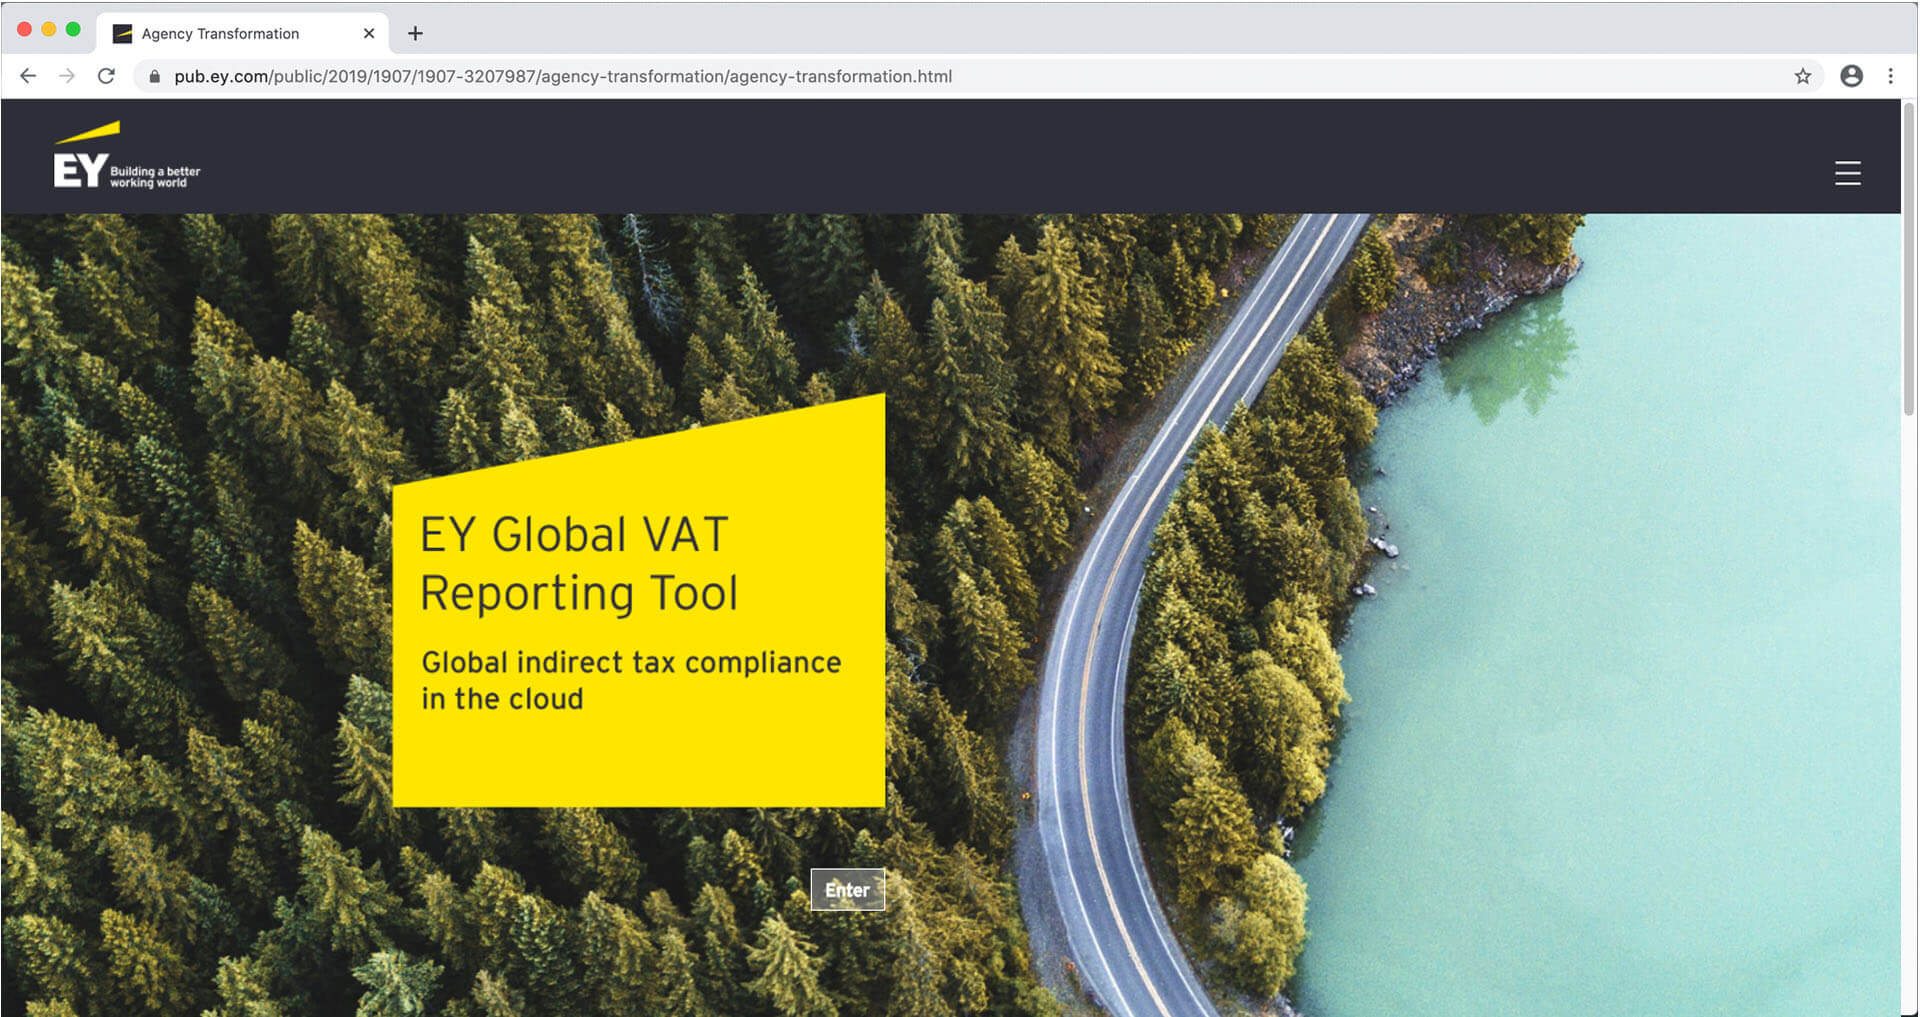Click the EY logo in the header
Viewport: 1920px width, 1017px height.
[x=127, y=155]
